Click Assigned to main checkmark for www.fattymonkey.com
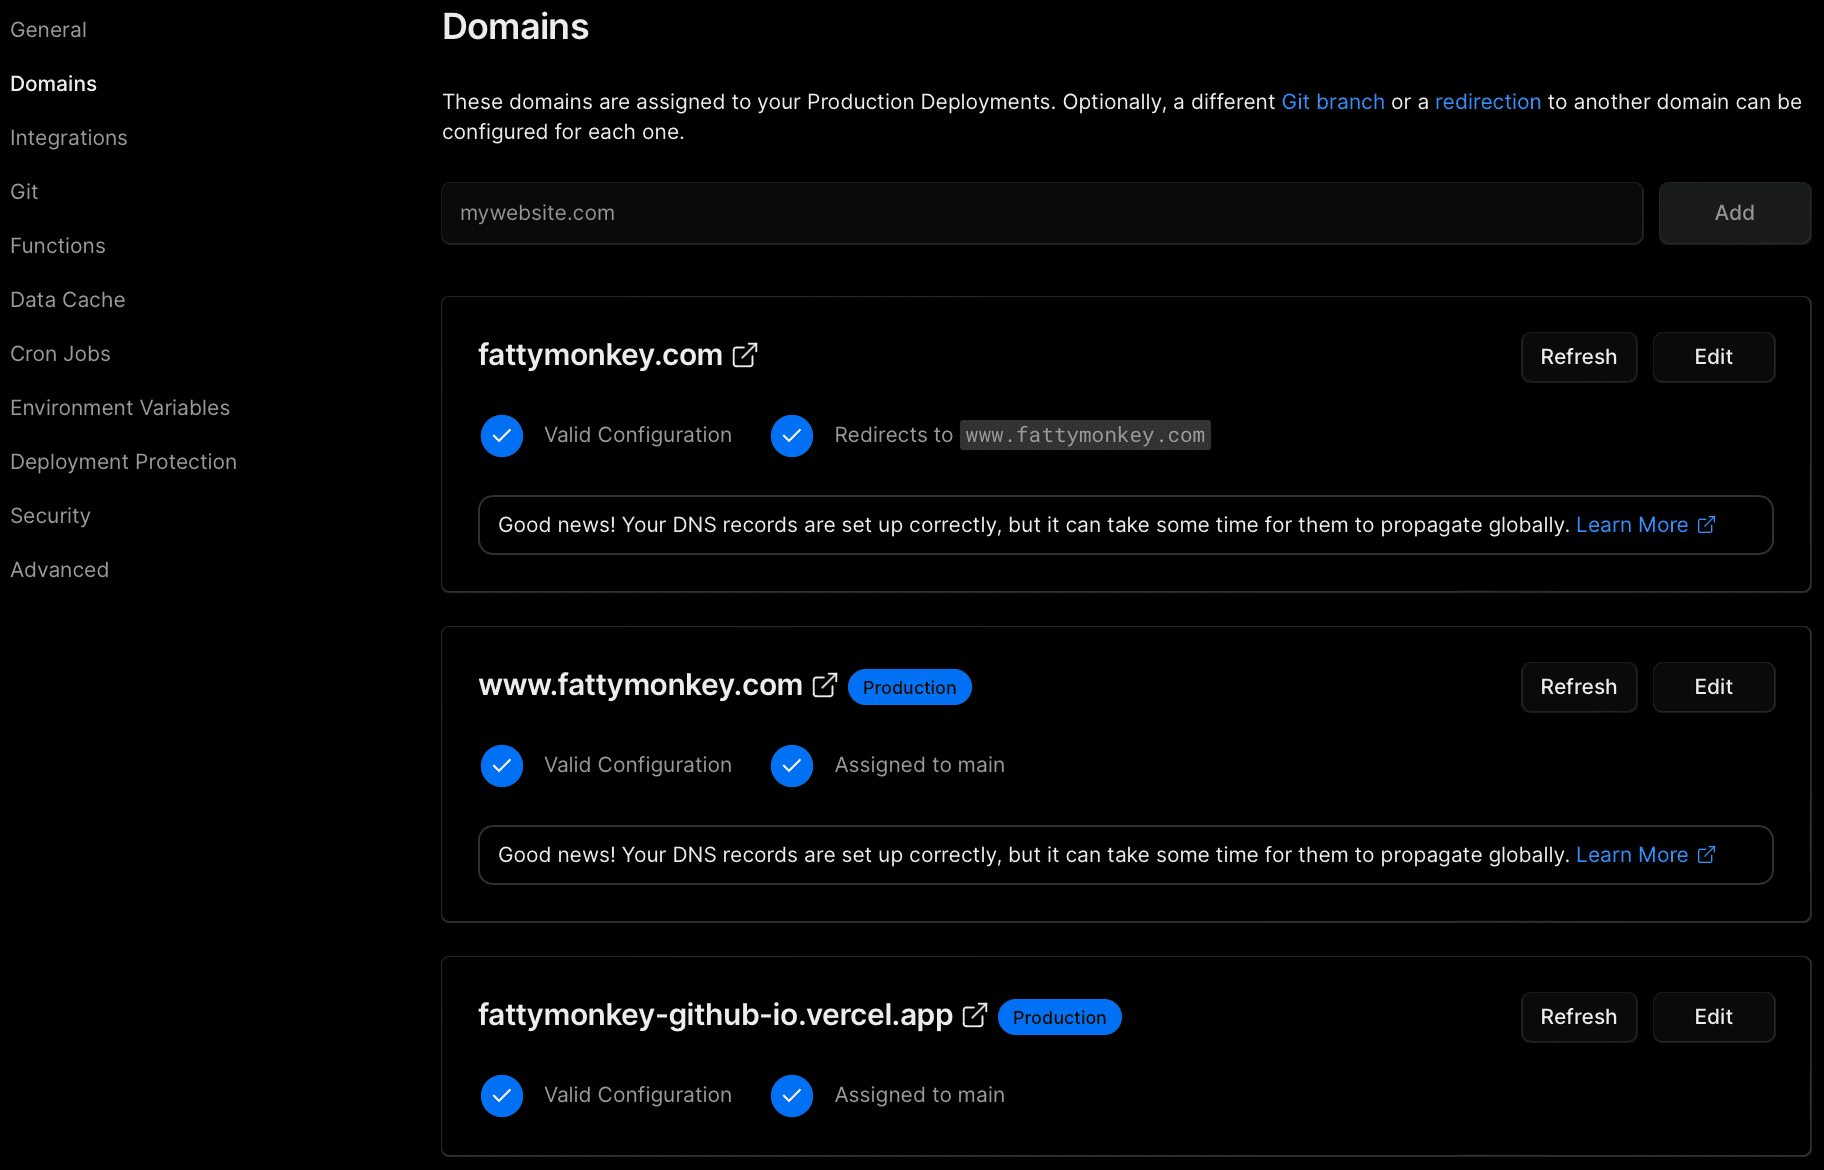Screen dimensions: 1824x1170 coord(792,766)
